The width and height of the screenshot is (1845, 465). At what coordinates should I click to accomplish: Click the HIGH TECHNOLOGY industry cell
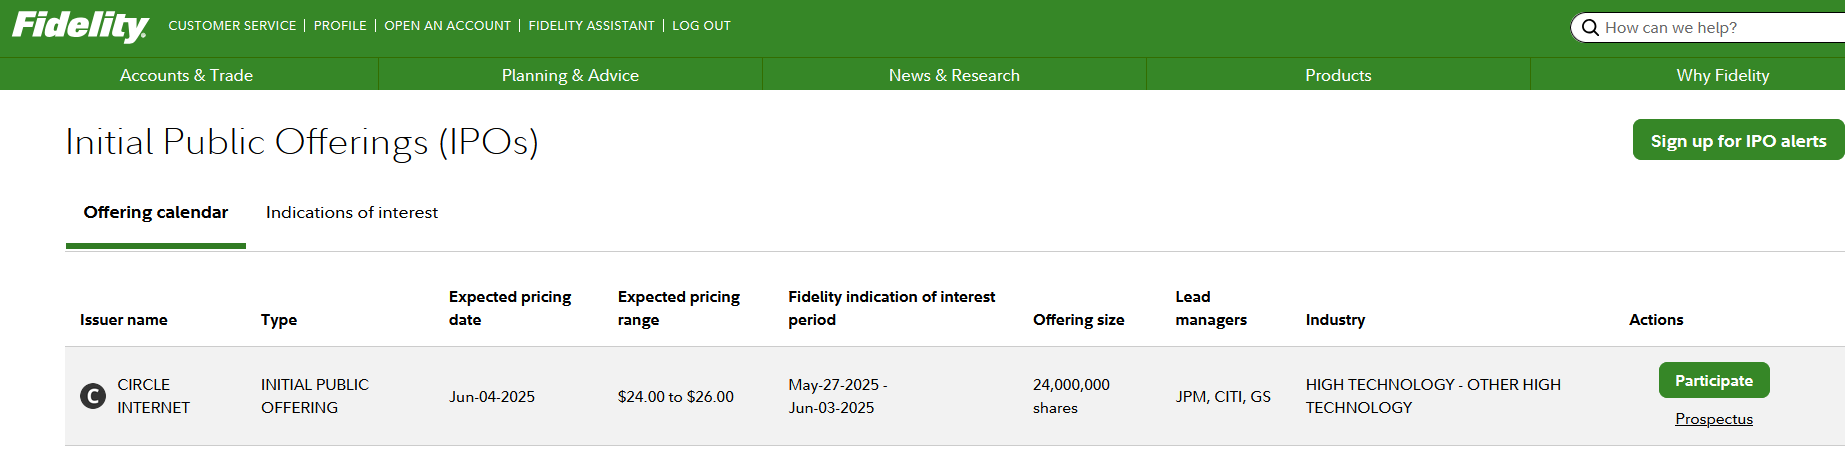point(1433,396)
